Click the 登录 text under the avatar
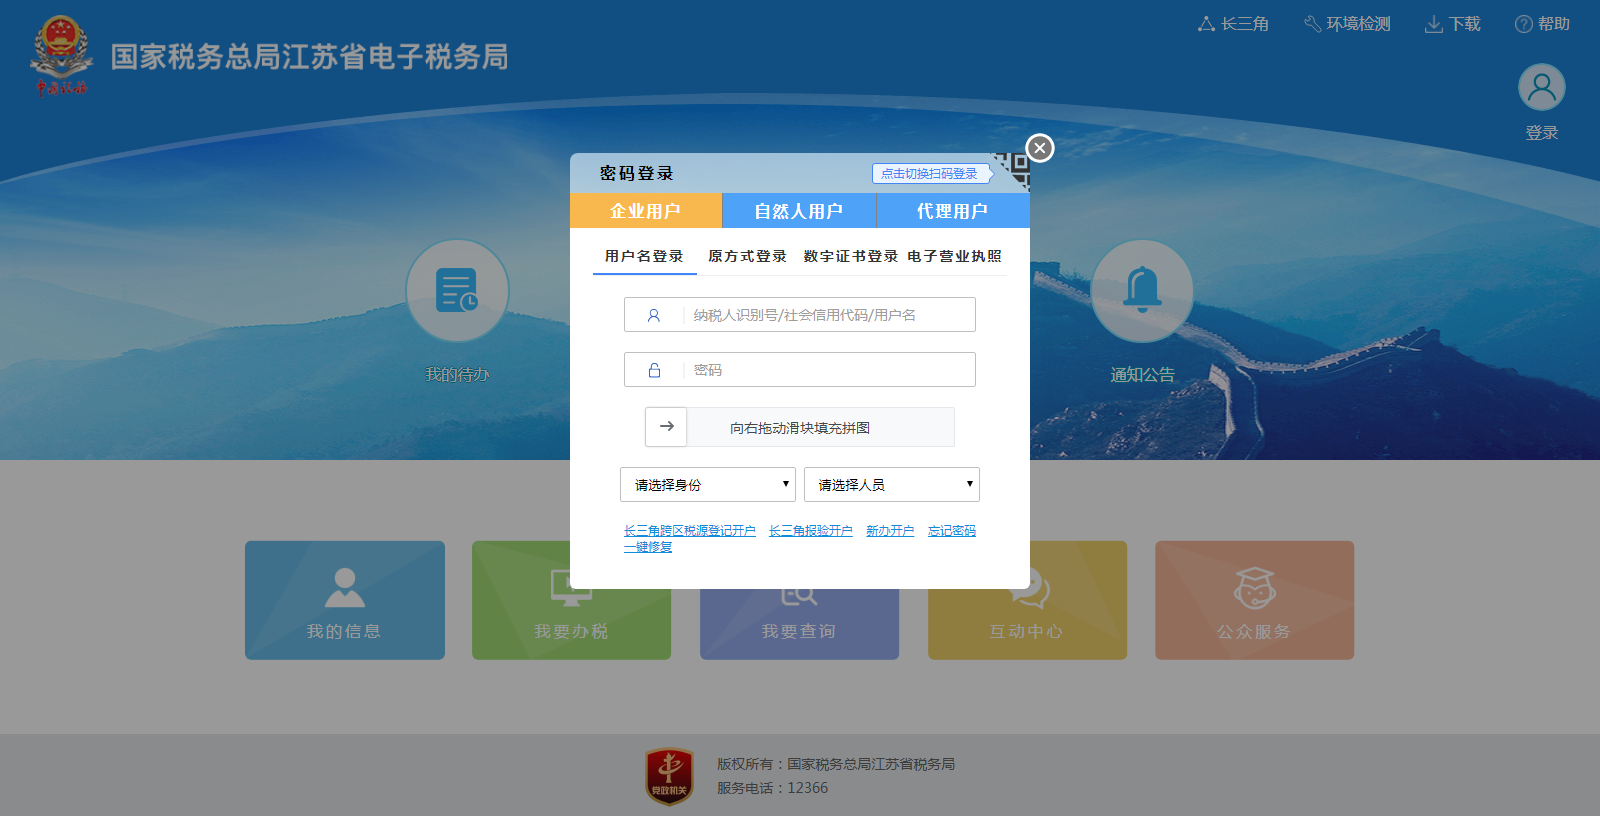The width and height of the screenshot is (1600, 816). coord(1542,133)
